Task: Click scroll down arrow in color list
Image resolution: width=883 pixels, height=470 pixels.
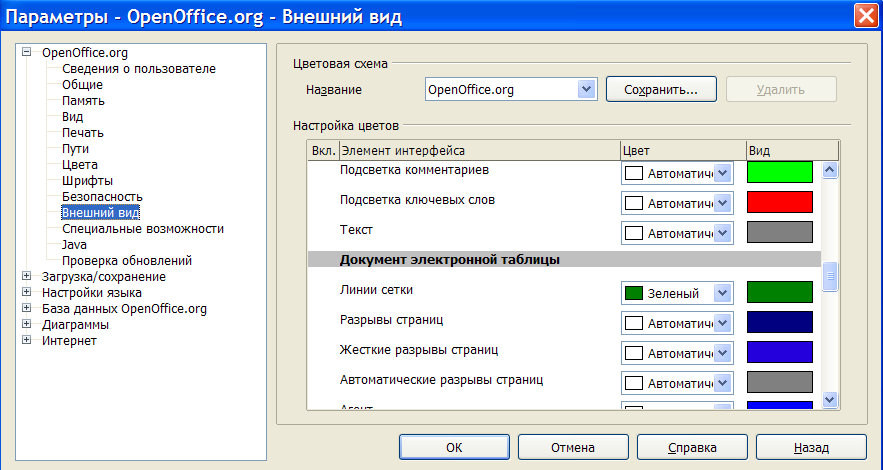Action: coord(830,400)
